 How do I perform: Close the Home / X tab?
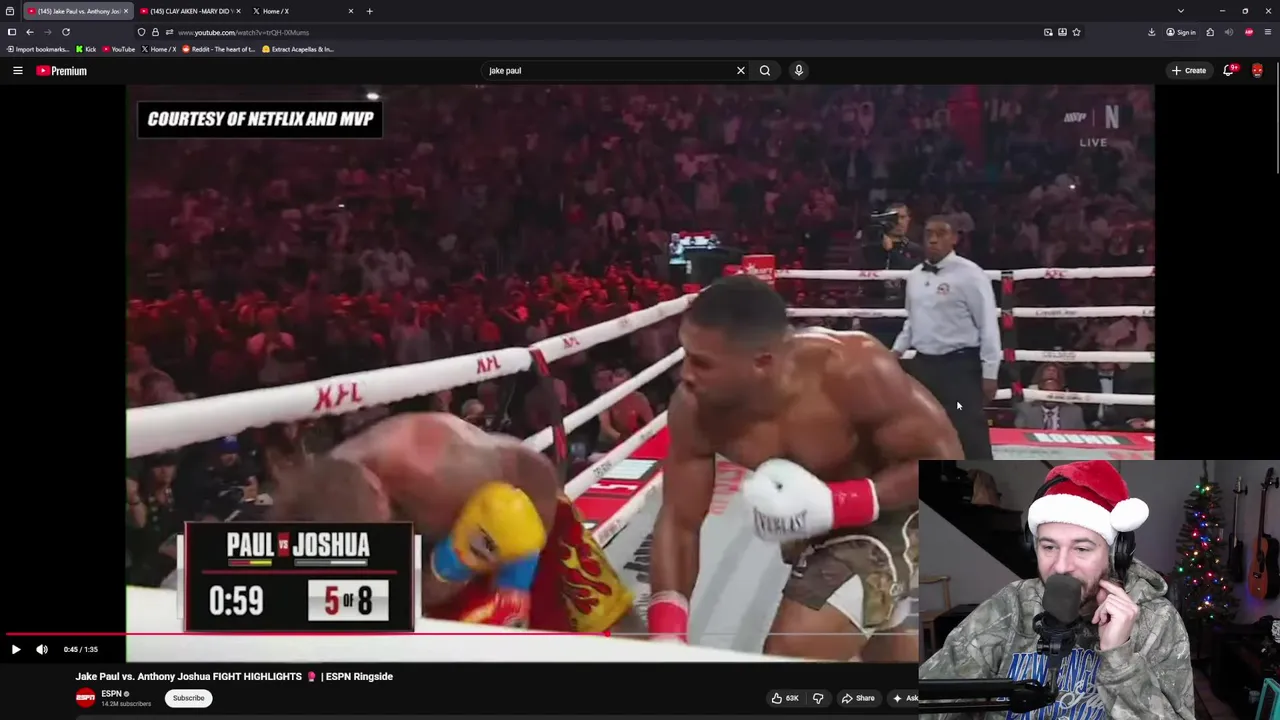(351, 11)
